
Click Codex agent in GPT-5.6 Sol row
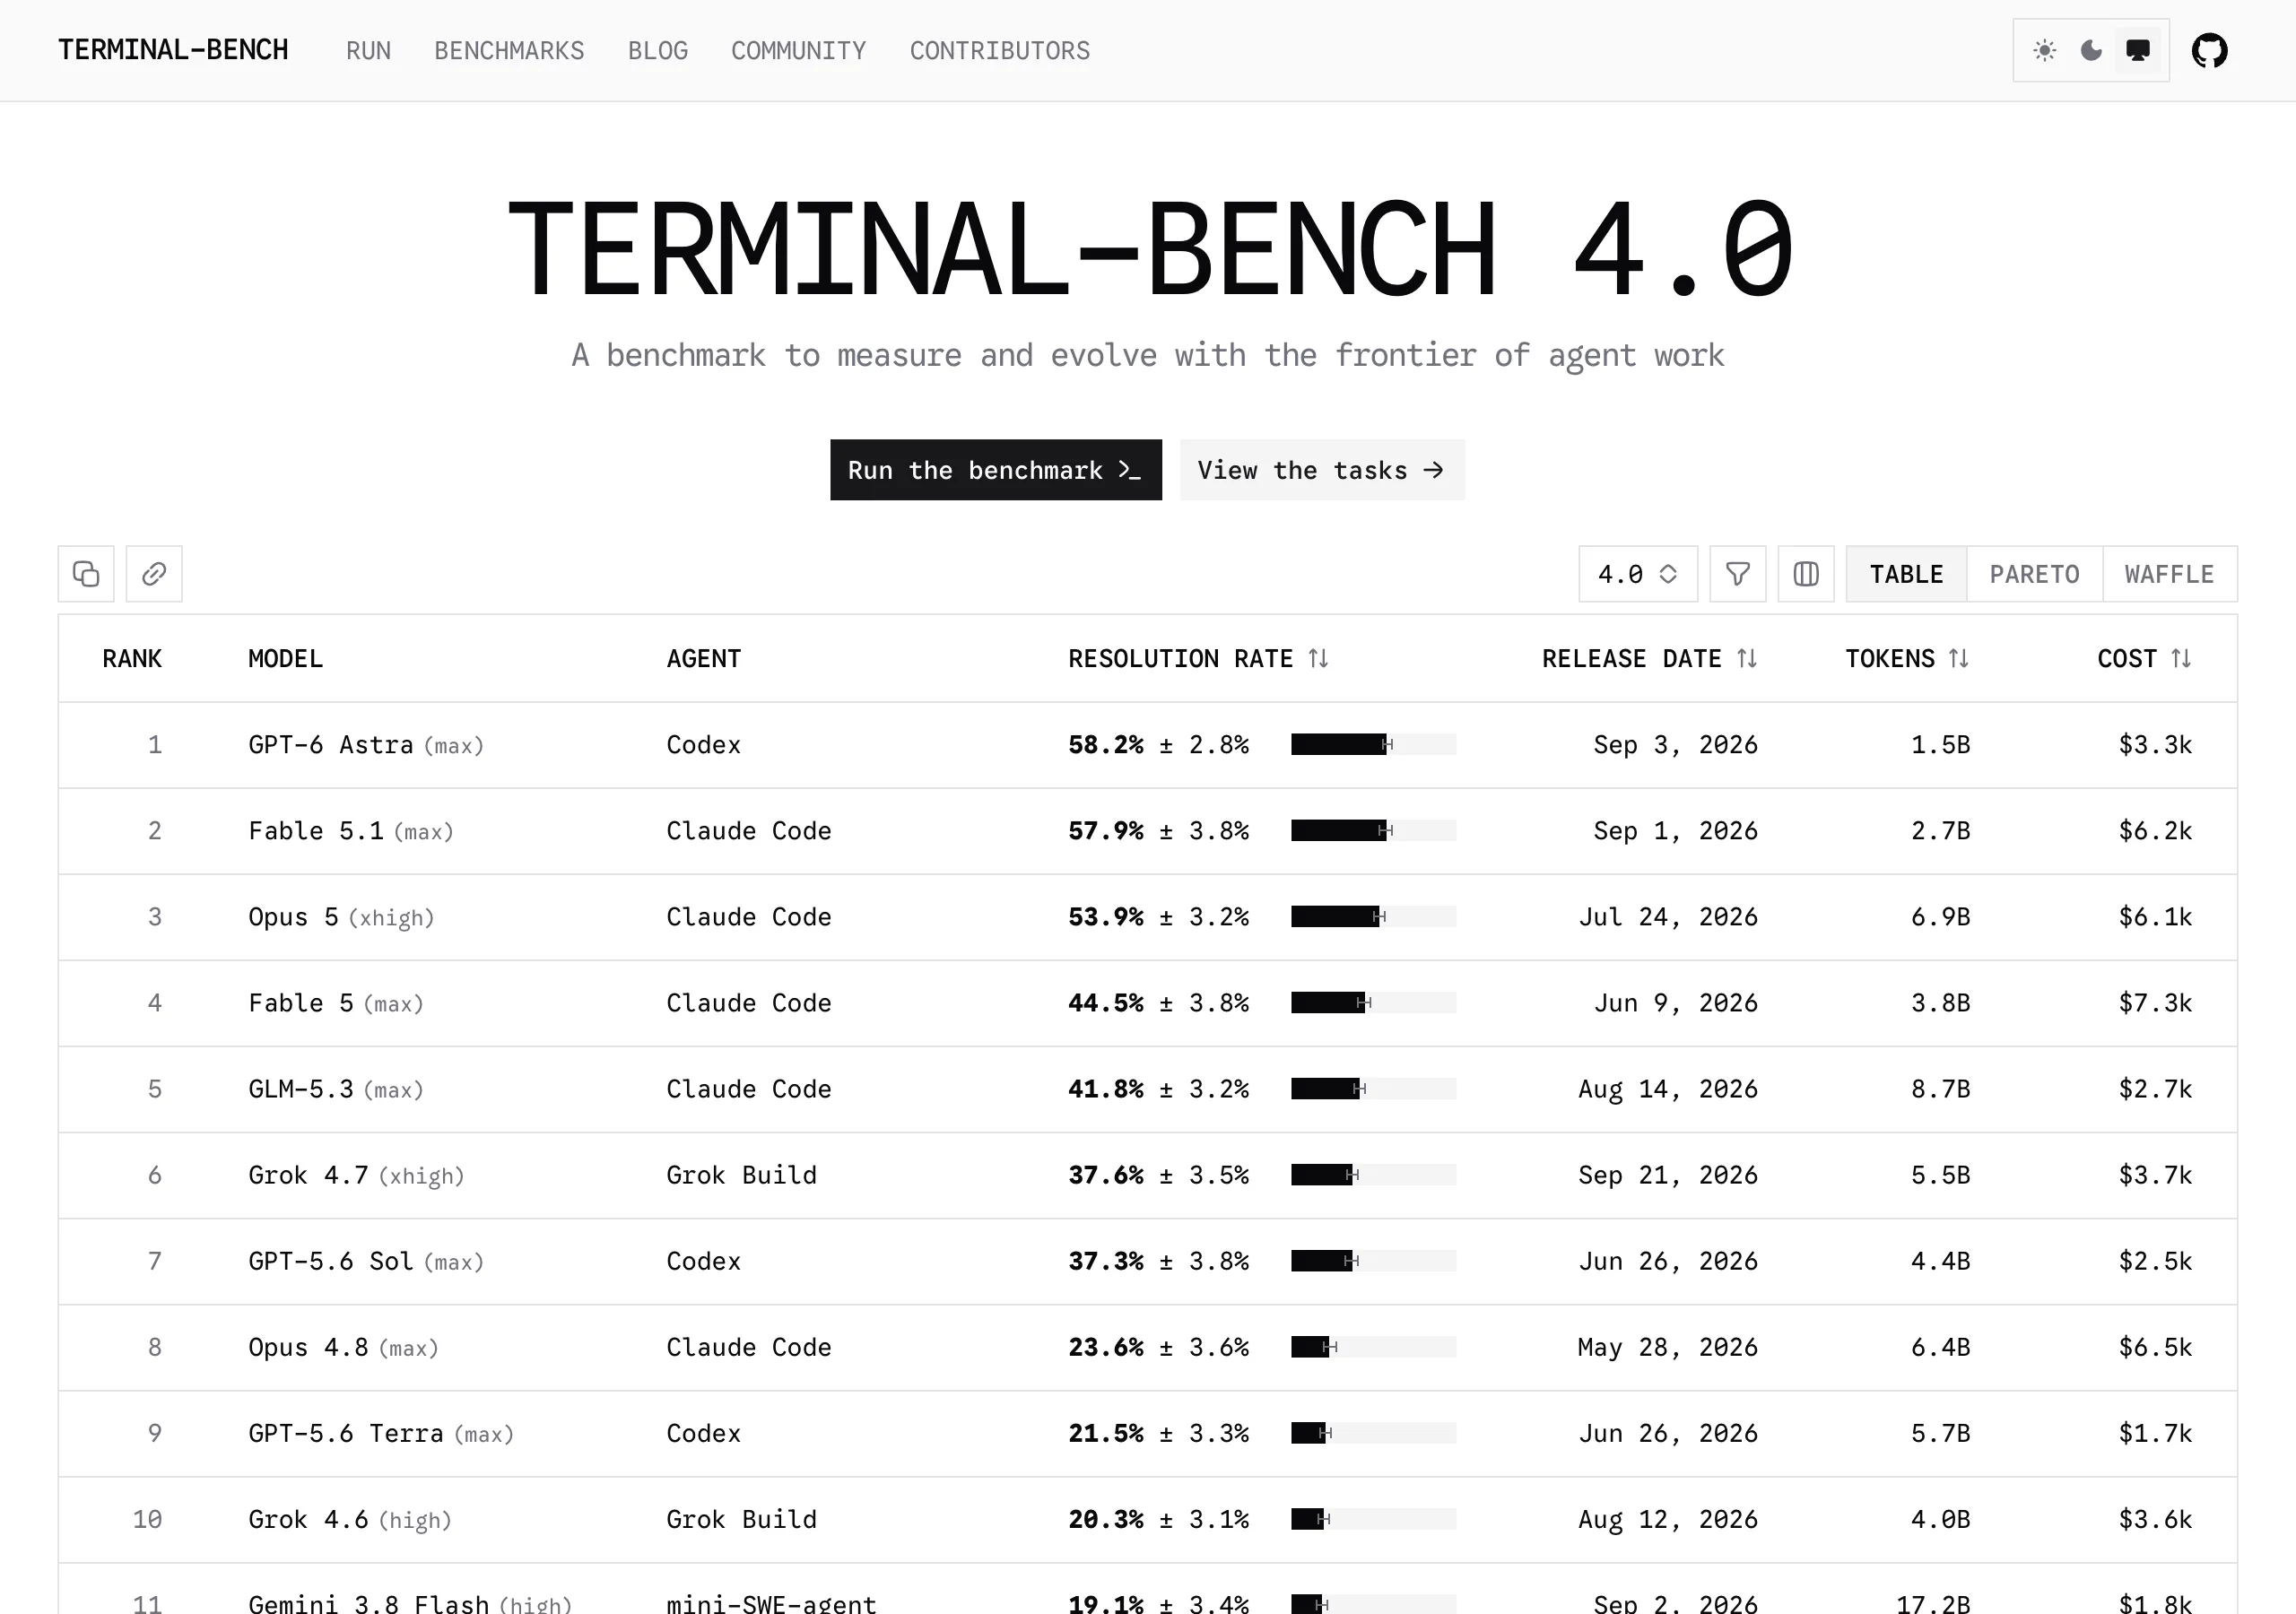pos(704,1261)
